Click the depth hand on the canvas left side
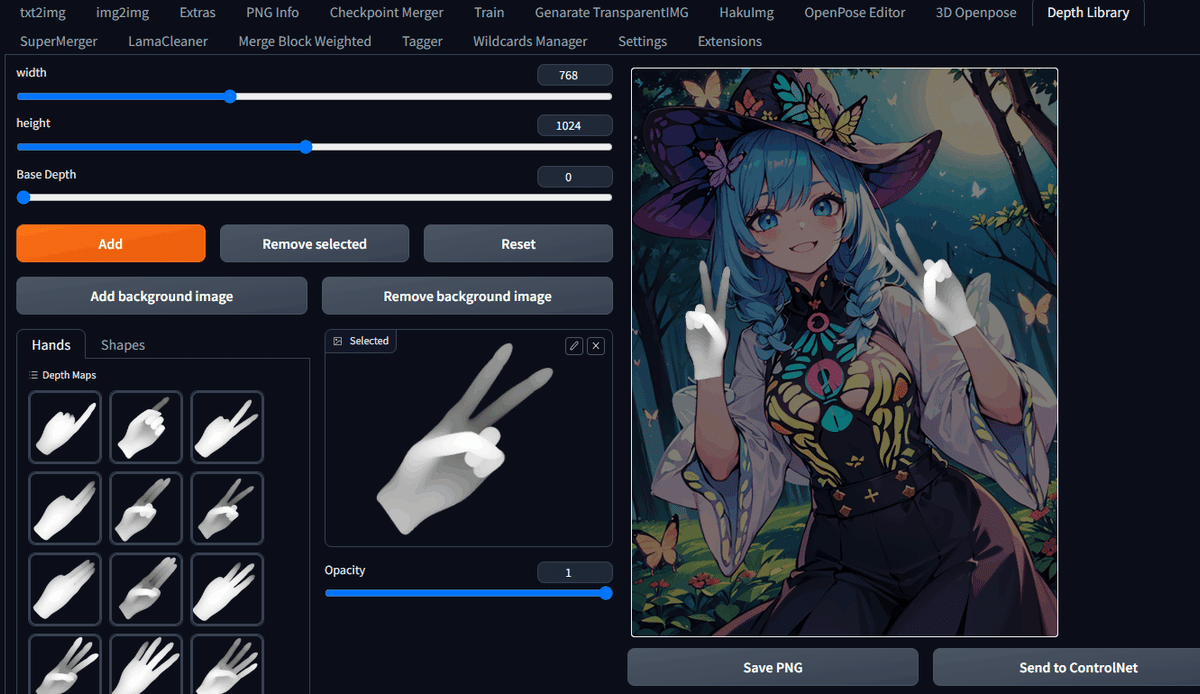 [x=708, y=322]
